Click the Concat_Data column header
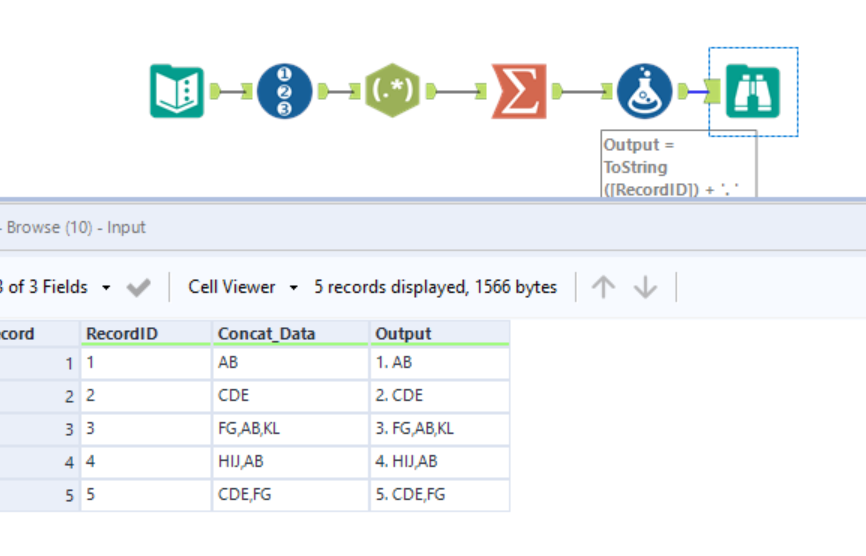The width and height of the screenshot is (866, 556). tap(290, 334)
